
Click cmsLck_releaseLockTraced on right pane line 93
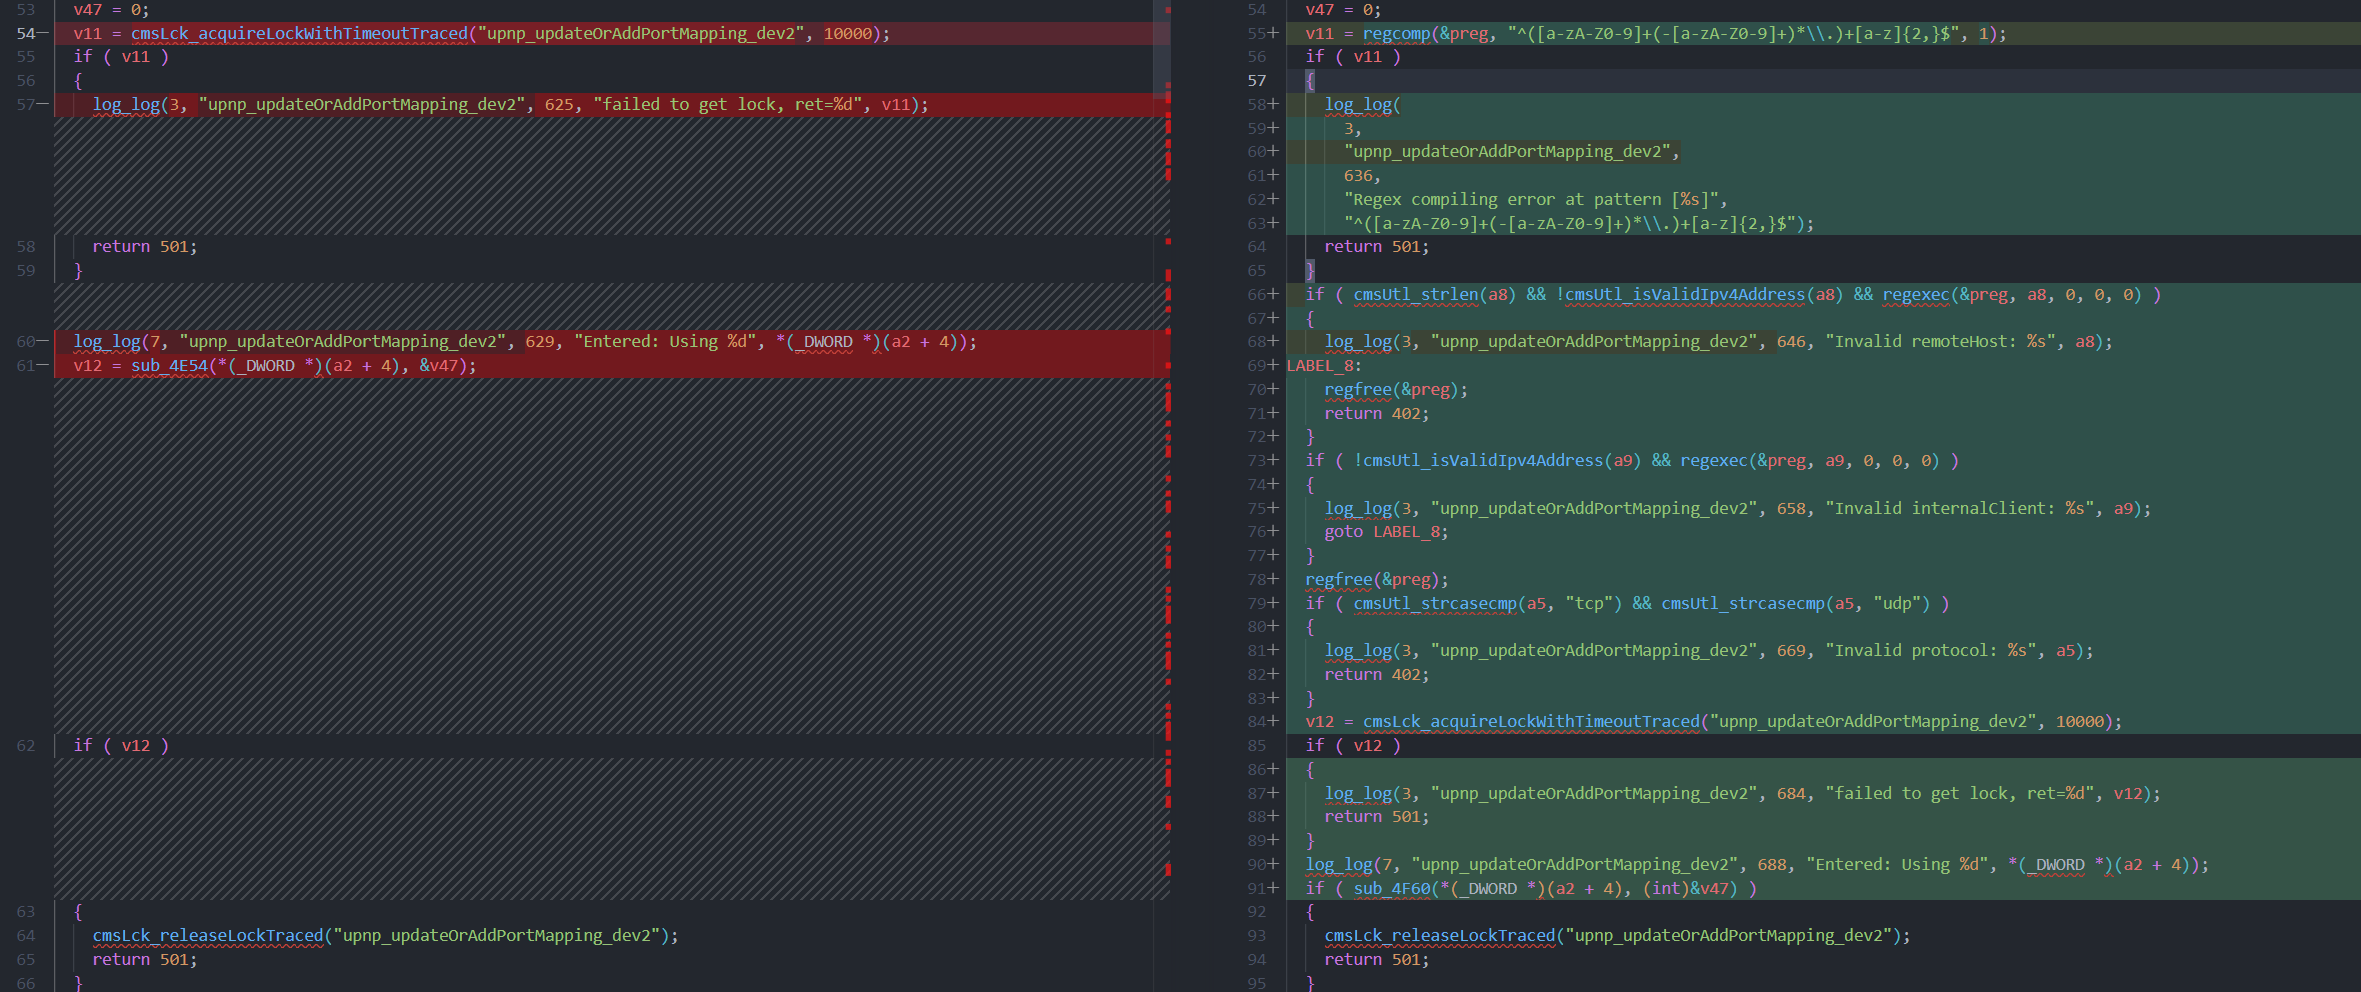pos(1440,935)
